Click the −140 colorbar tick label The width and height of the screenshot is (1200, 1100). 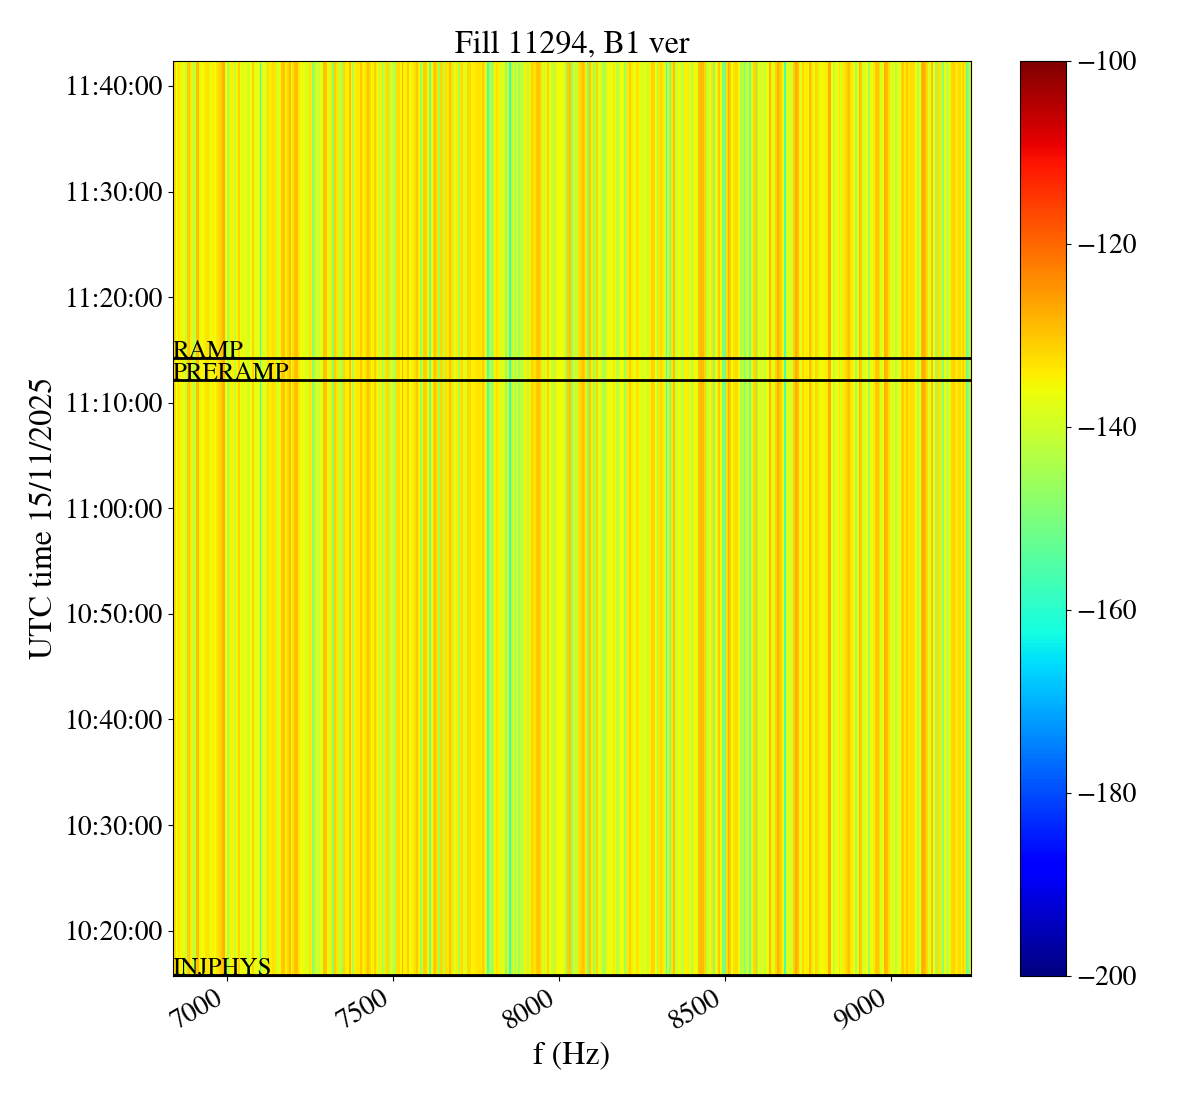point(1103,428)
